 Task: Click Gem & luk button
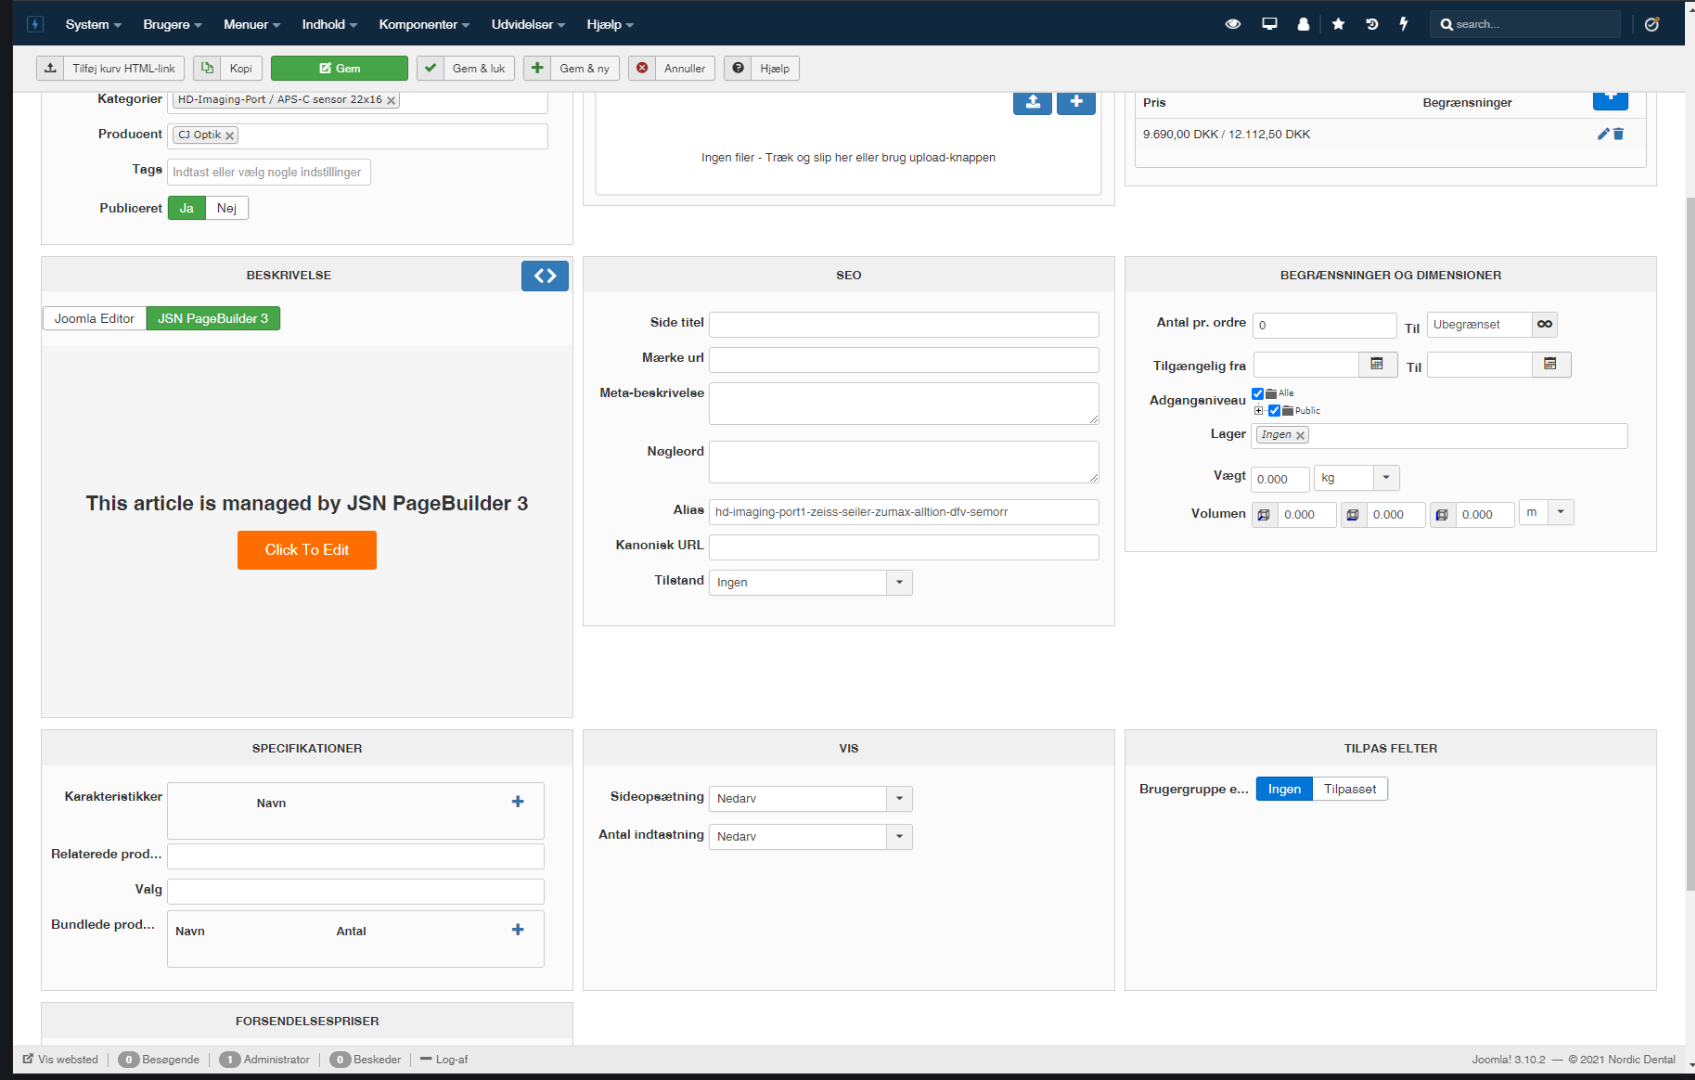[466, 68]
